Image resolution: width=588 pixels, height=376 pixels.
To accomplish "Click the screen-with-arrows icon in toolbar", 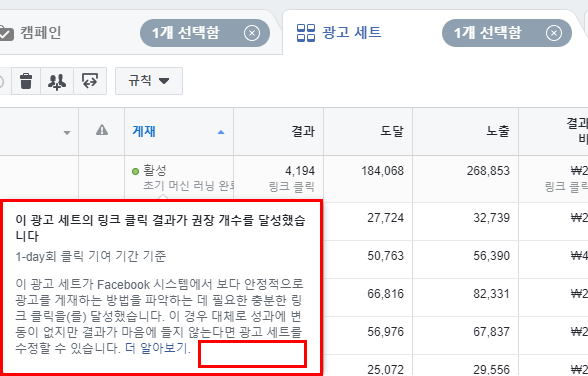I will pos(90,81).
